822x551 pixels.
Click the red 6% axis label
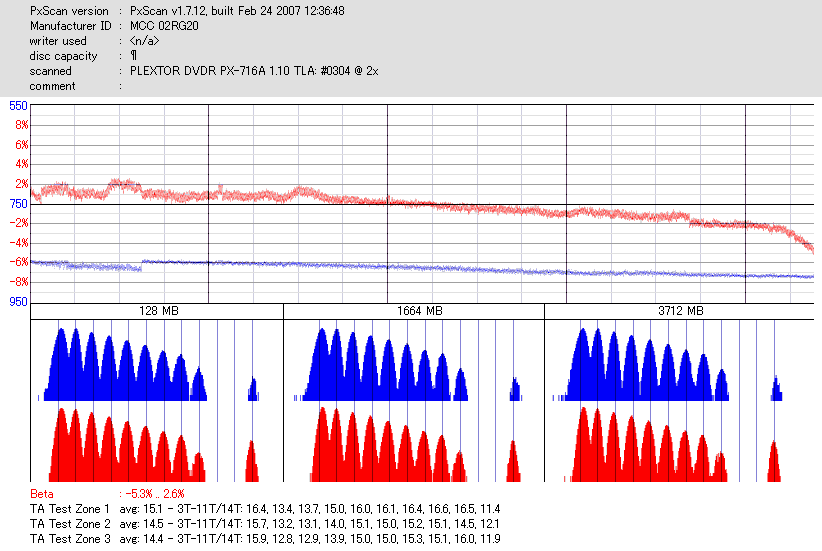coord(21,145)
